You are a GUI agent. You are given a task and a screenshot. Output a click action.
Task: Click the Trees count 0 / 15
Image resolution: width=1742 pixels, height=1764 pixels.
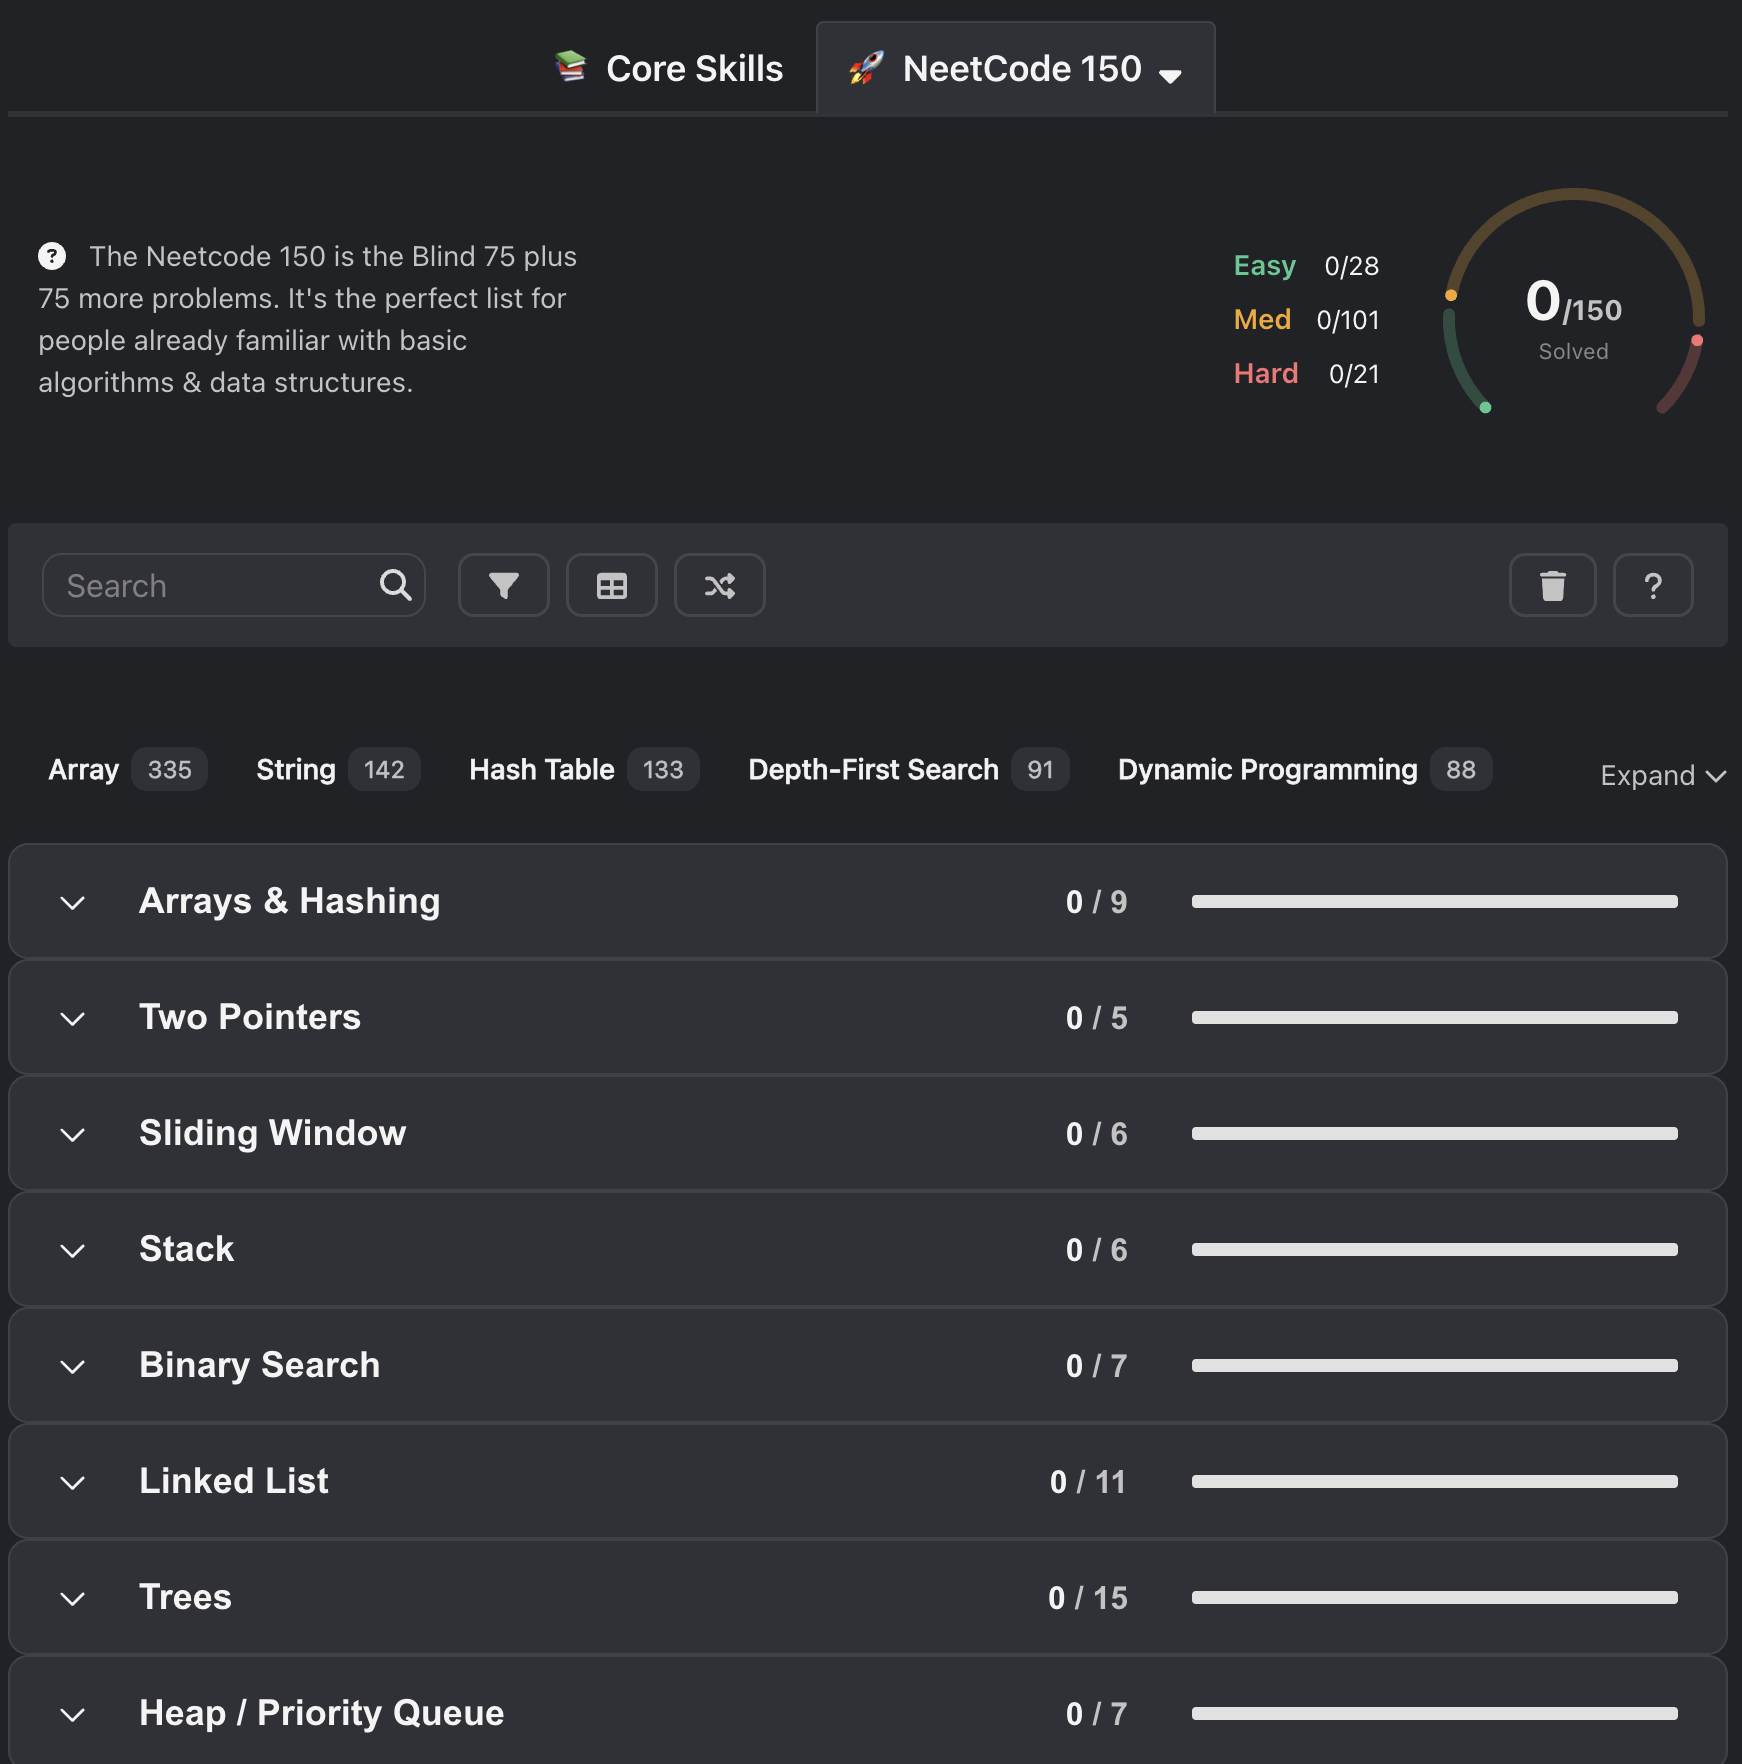[x=1088, y=1598]
